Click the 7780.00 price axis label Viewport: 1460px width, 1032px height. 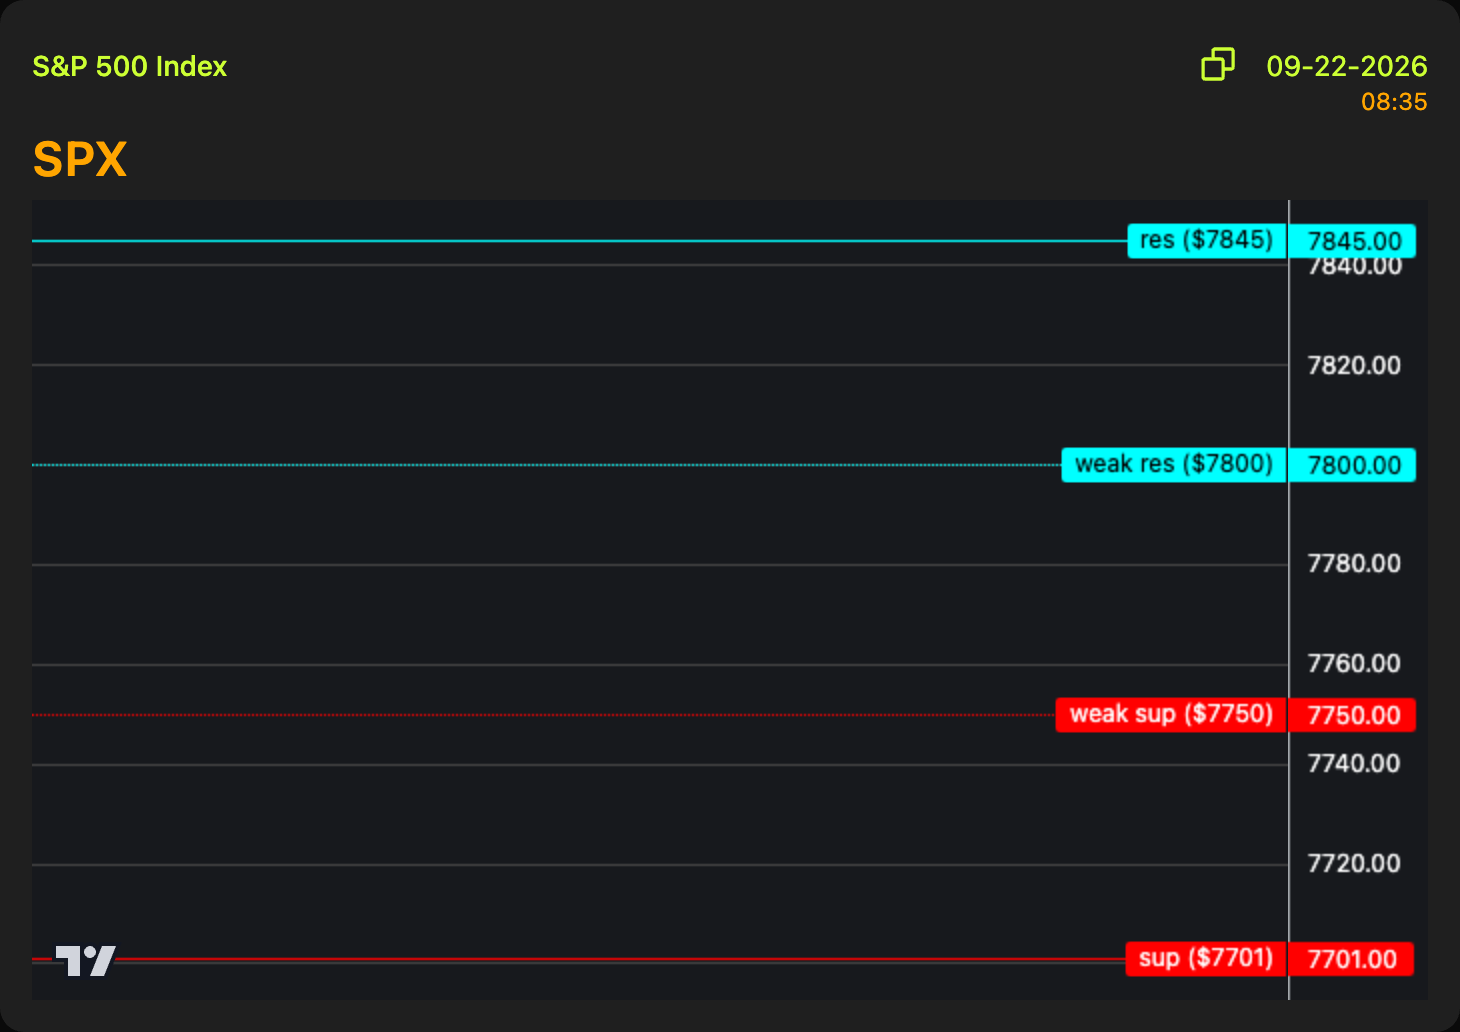[x=1354, y=564]
